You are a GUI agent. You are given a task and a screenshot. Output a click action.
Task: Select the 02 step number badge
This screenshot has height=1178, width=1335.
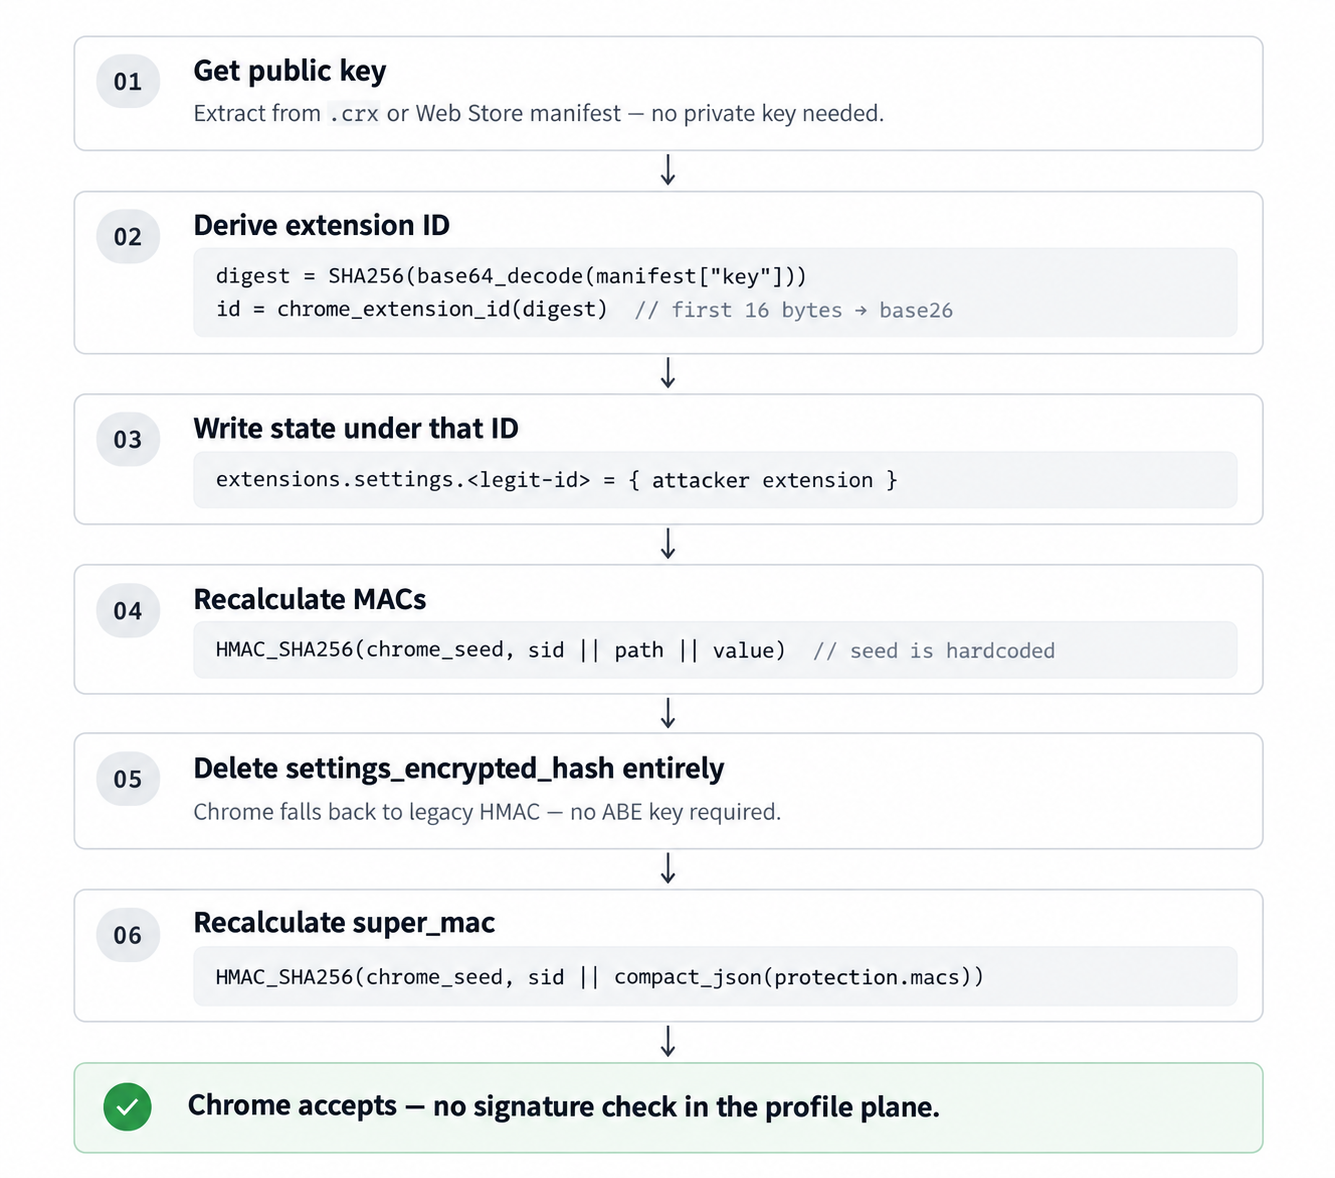(x=128, y=237)
